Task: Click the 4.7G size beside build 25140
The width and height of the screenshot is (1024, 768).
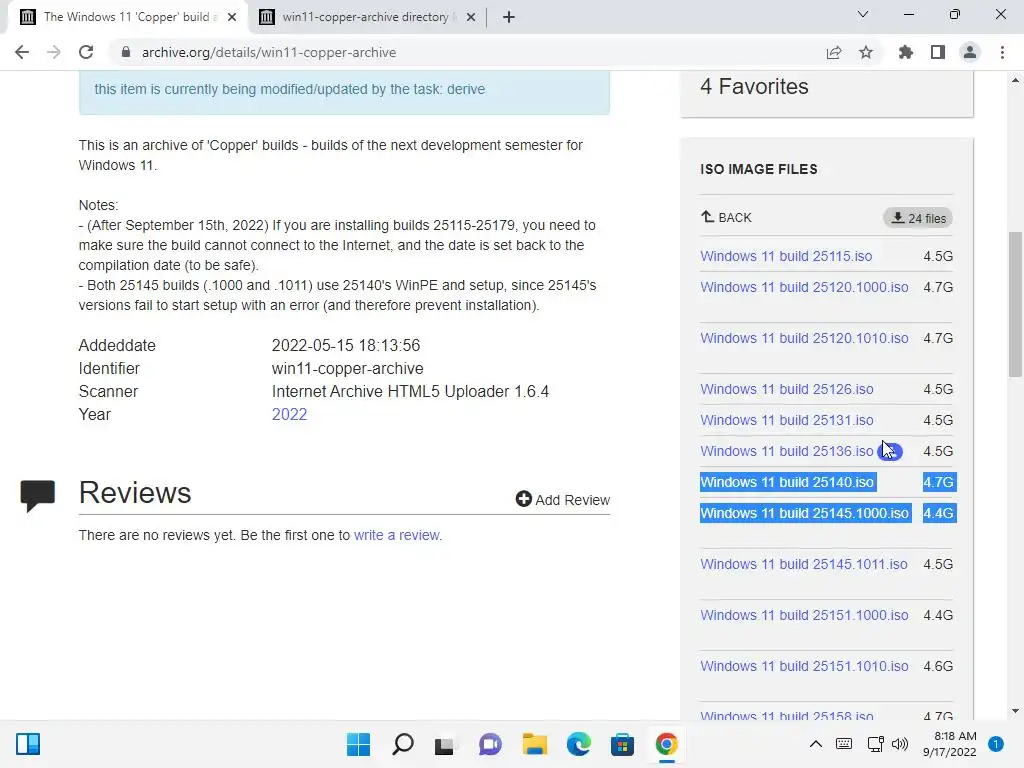Action: point(938,482)
